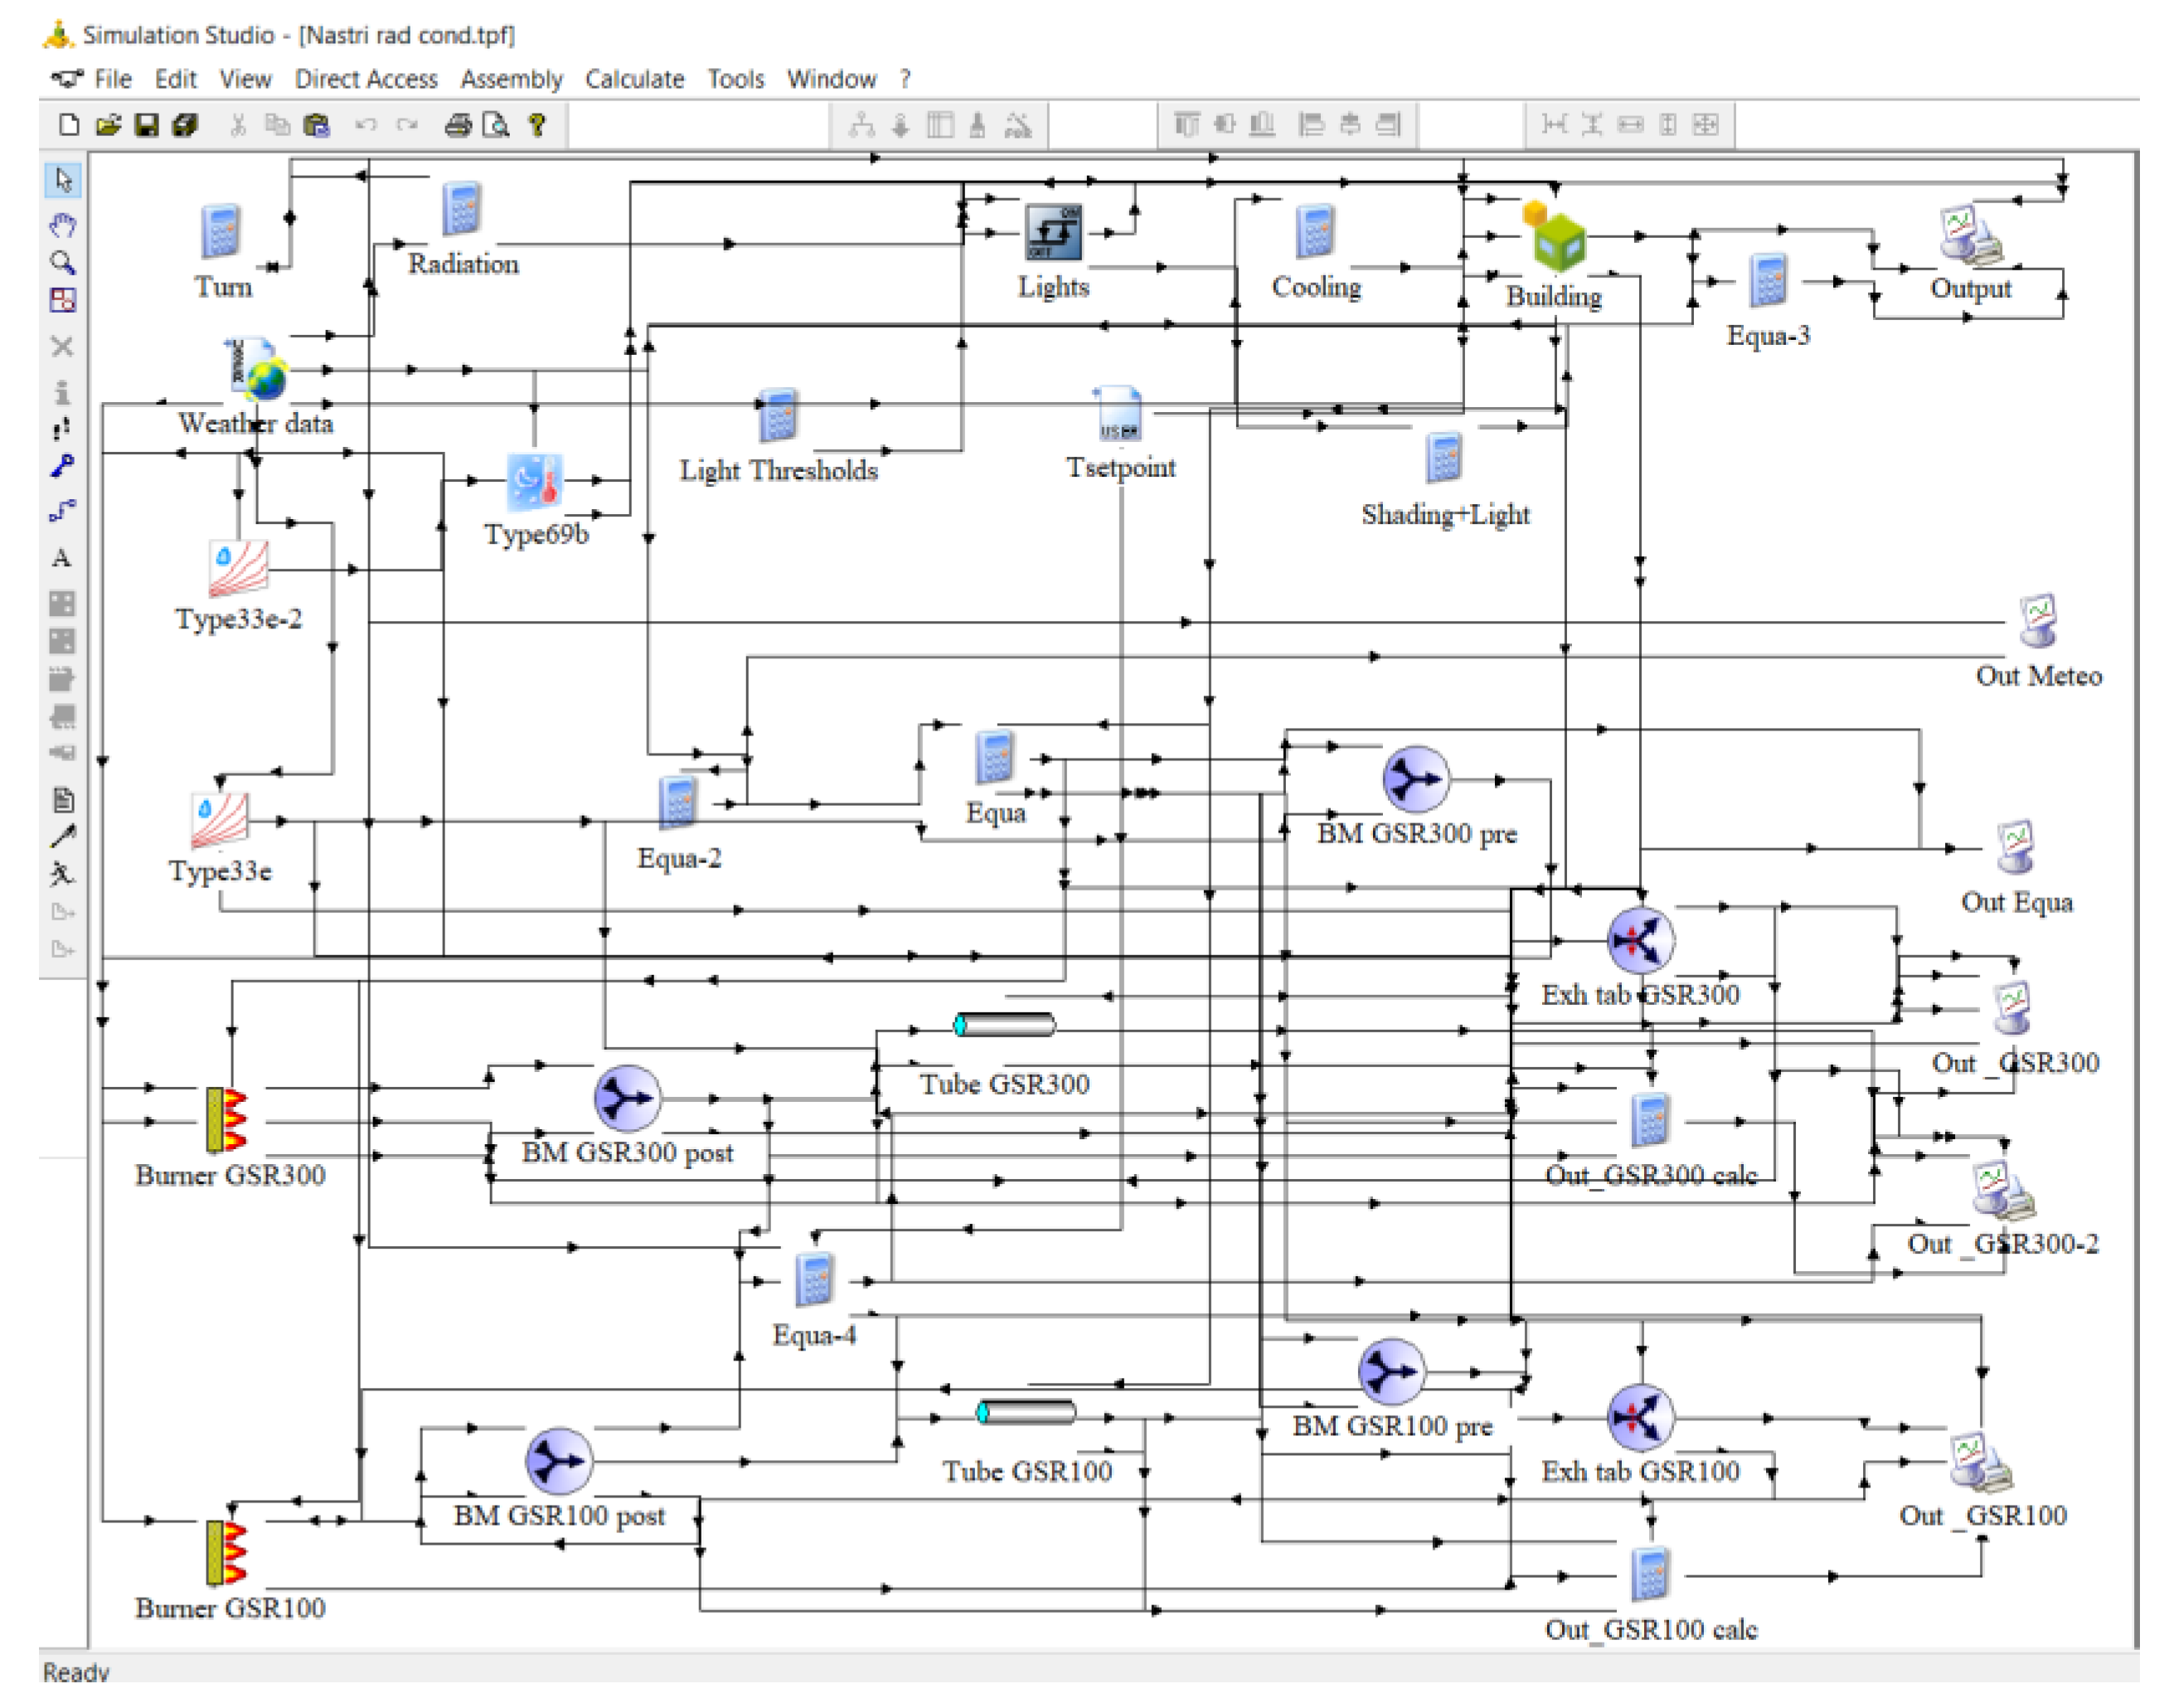Click the Out Meteo plotter component

(2037, 621)
